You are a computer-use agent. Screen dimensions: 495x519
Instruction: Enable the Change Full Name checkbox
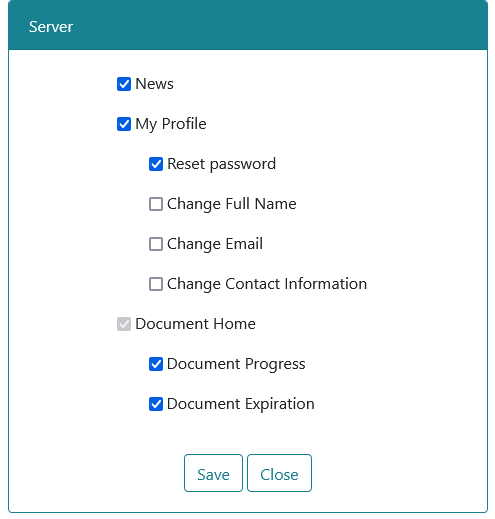tap(156, 204)
